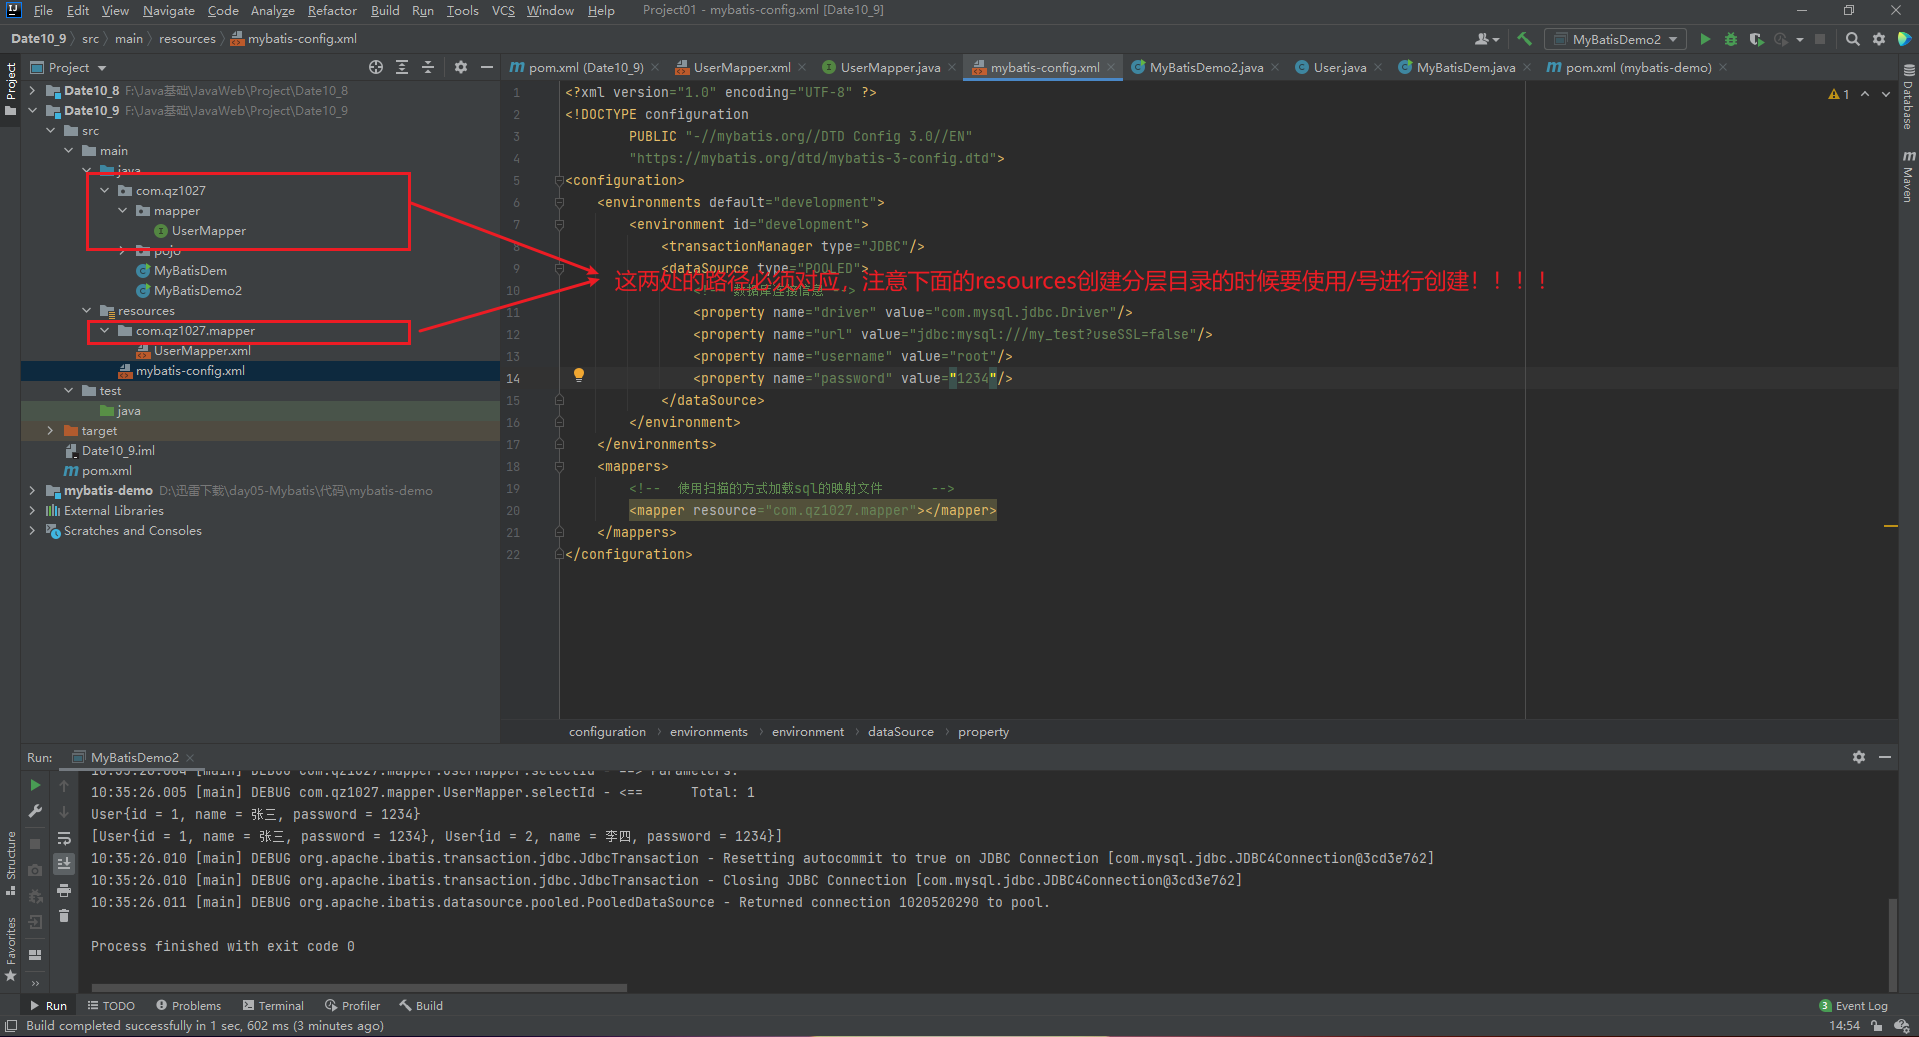Toggle tool window bars via the bottom-left status icon

pos(11,1026)
